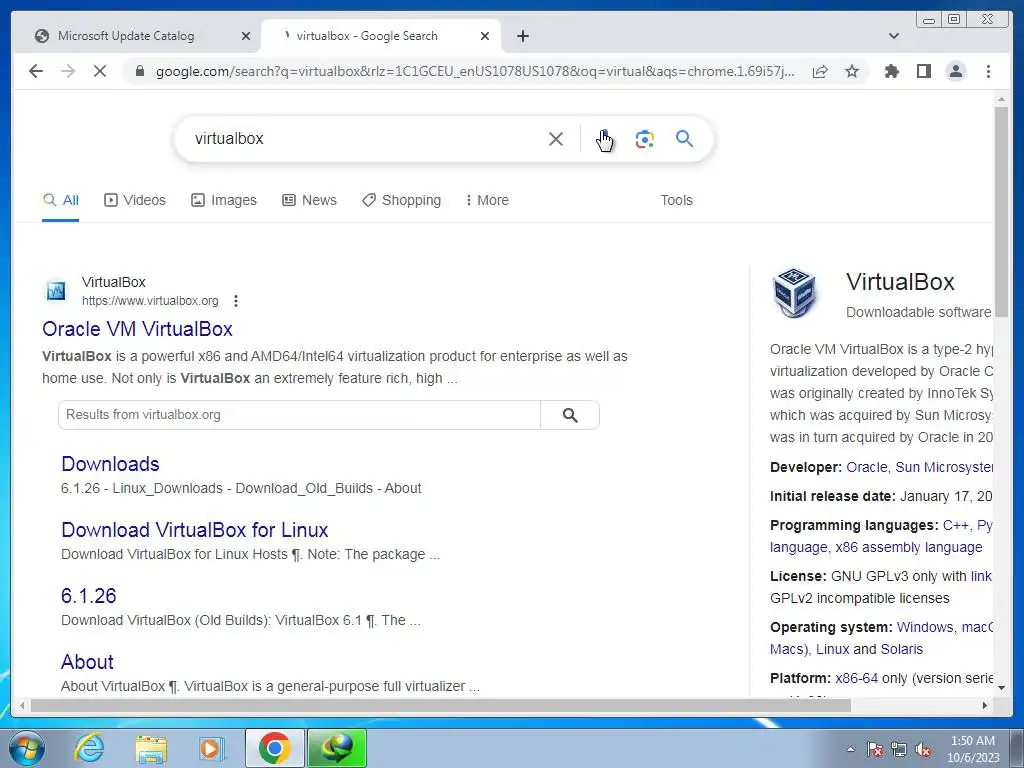1024x768 pixels.
Task: Follow the Solaris operating system link
Action: pyautogui.click(x=901, y=649)
